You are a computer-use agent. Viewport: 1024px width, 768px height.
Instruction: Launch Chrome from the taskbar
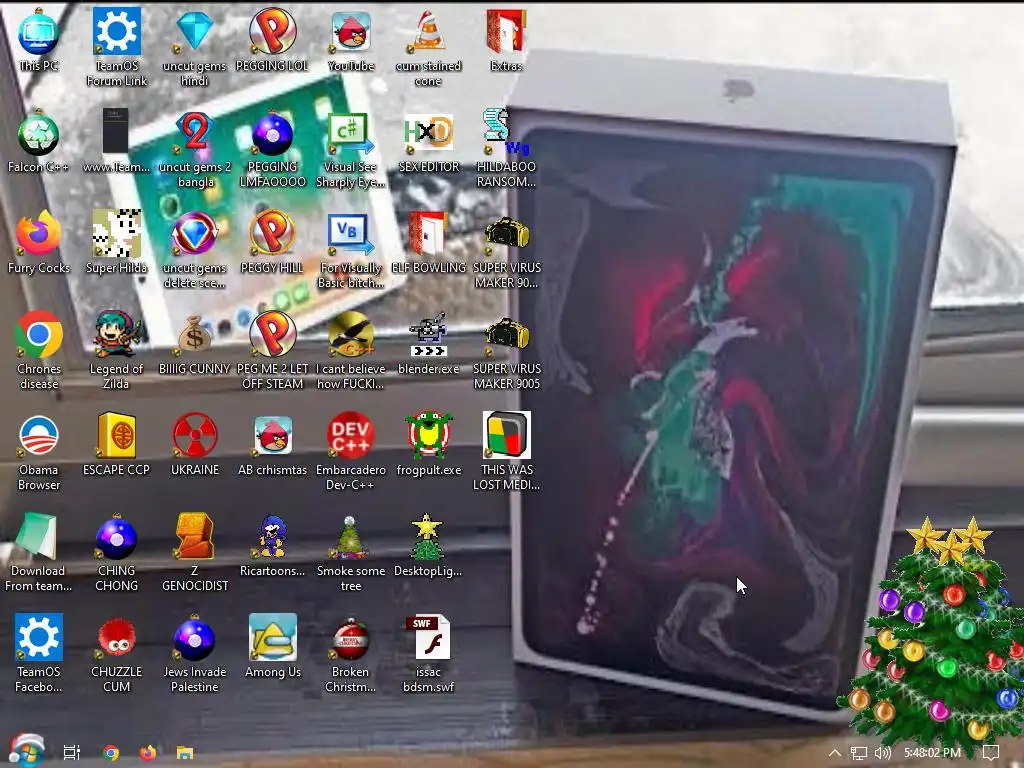(111, 752)
